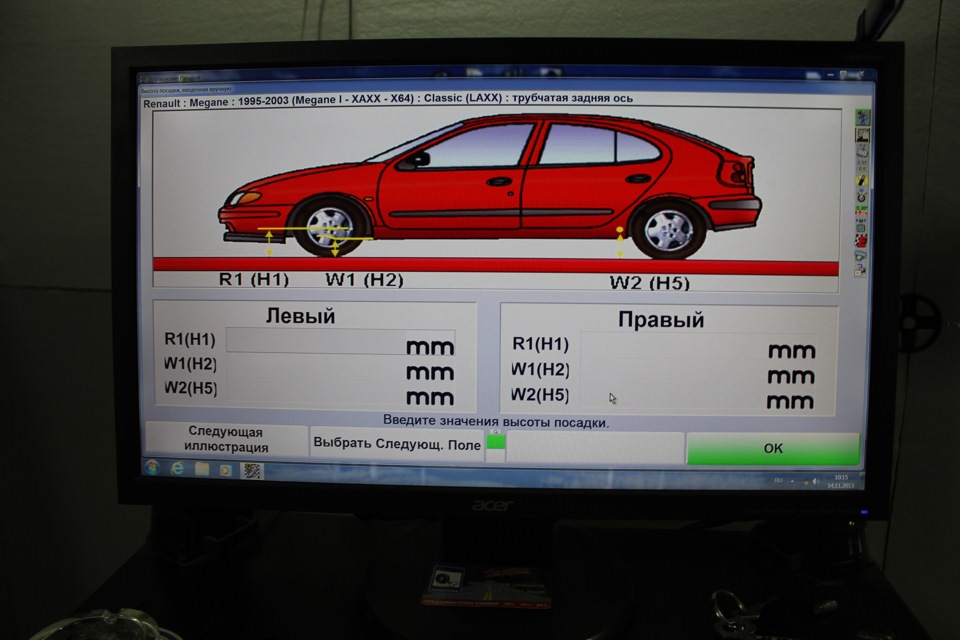This screenshot has height=640, width=960.
Task: Select the vehicle illustration icon in side toolbar
Action: [862, 135]
